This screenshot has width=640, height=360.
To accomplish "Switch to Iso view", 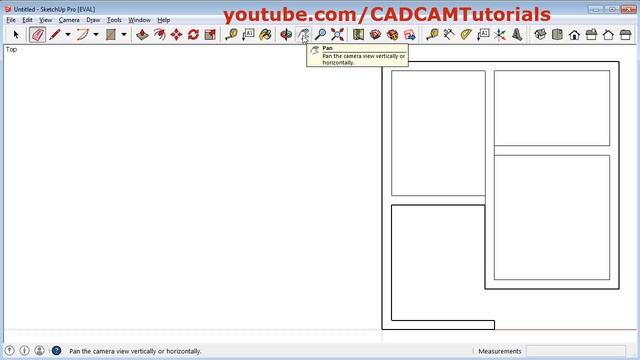I will tap(540, 35).
